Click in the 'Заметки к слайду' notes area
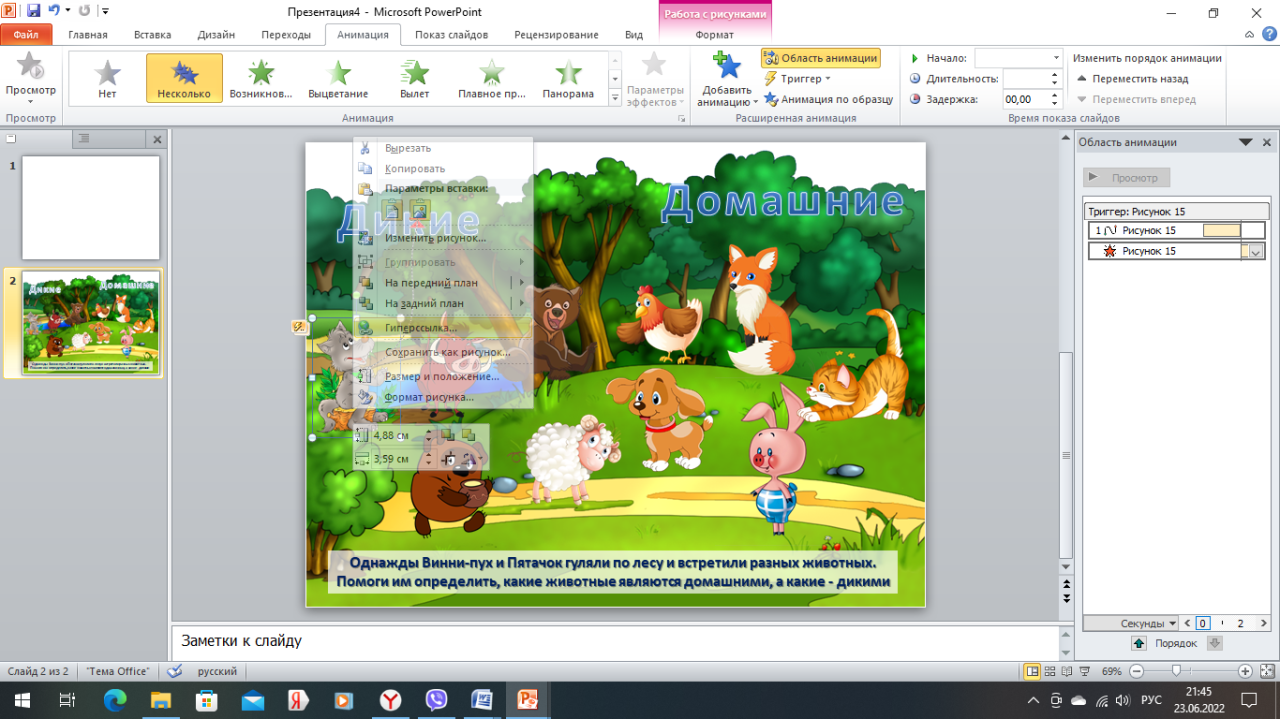Viewport: 1280px width, 719px height. click(615, 640)
